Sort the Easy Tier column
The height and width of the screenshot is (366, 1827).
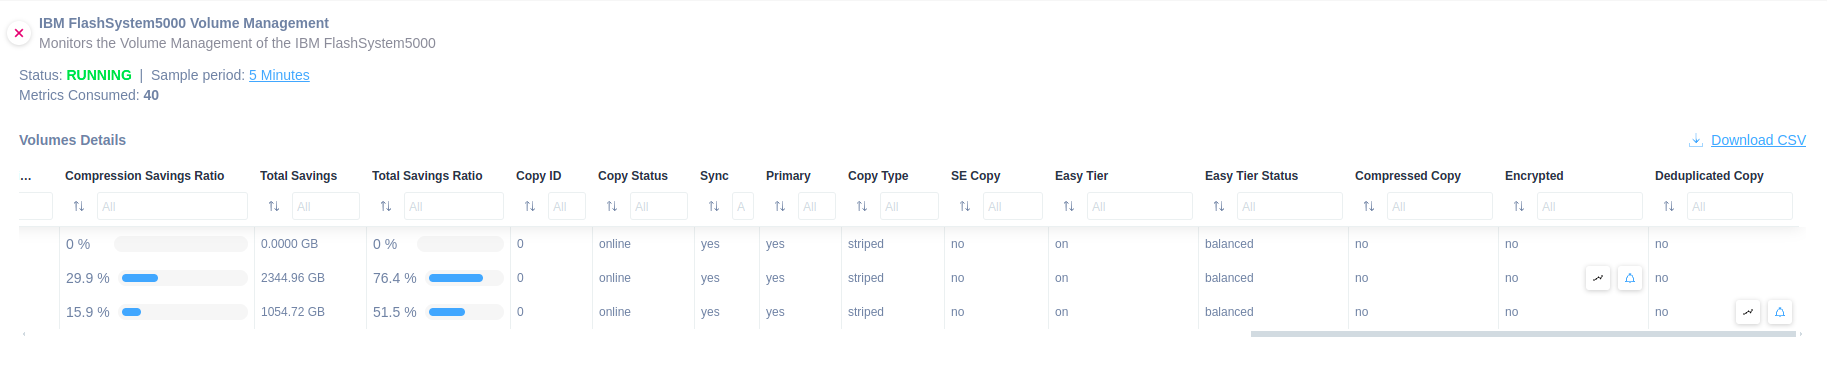[x=1069, y=206]
